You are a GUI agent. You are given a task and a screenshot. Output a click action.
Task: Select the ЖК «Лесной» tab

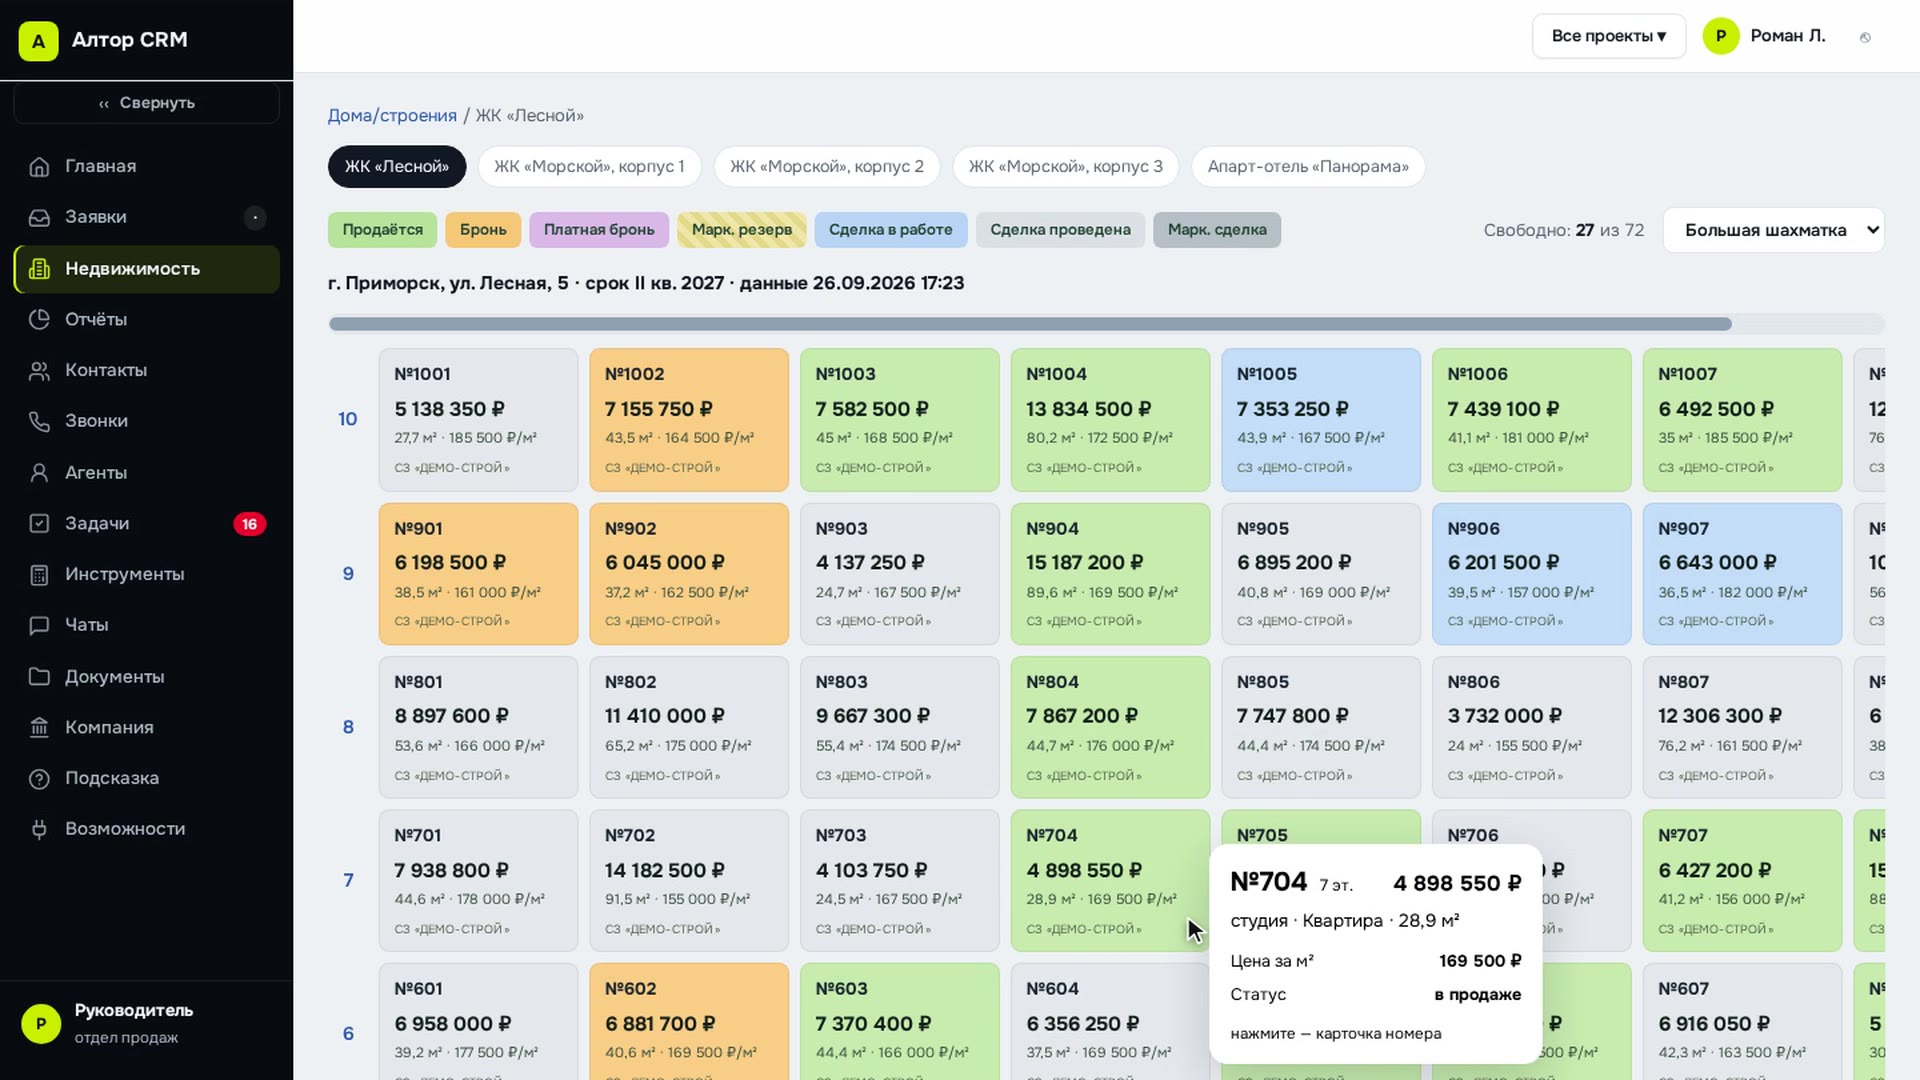(397, 167)
